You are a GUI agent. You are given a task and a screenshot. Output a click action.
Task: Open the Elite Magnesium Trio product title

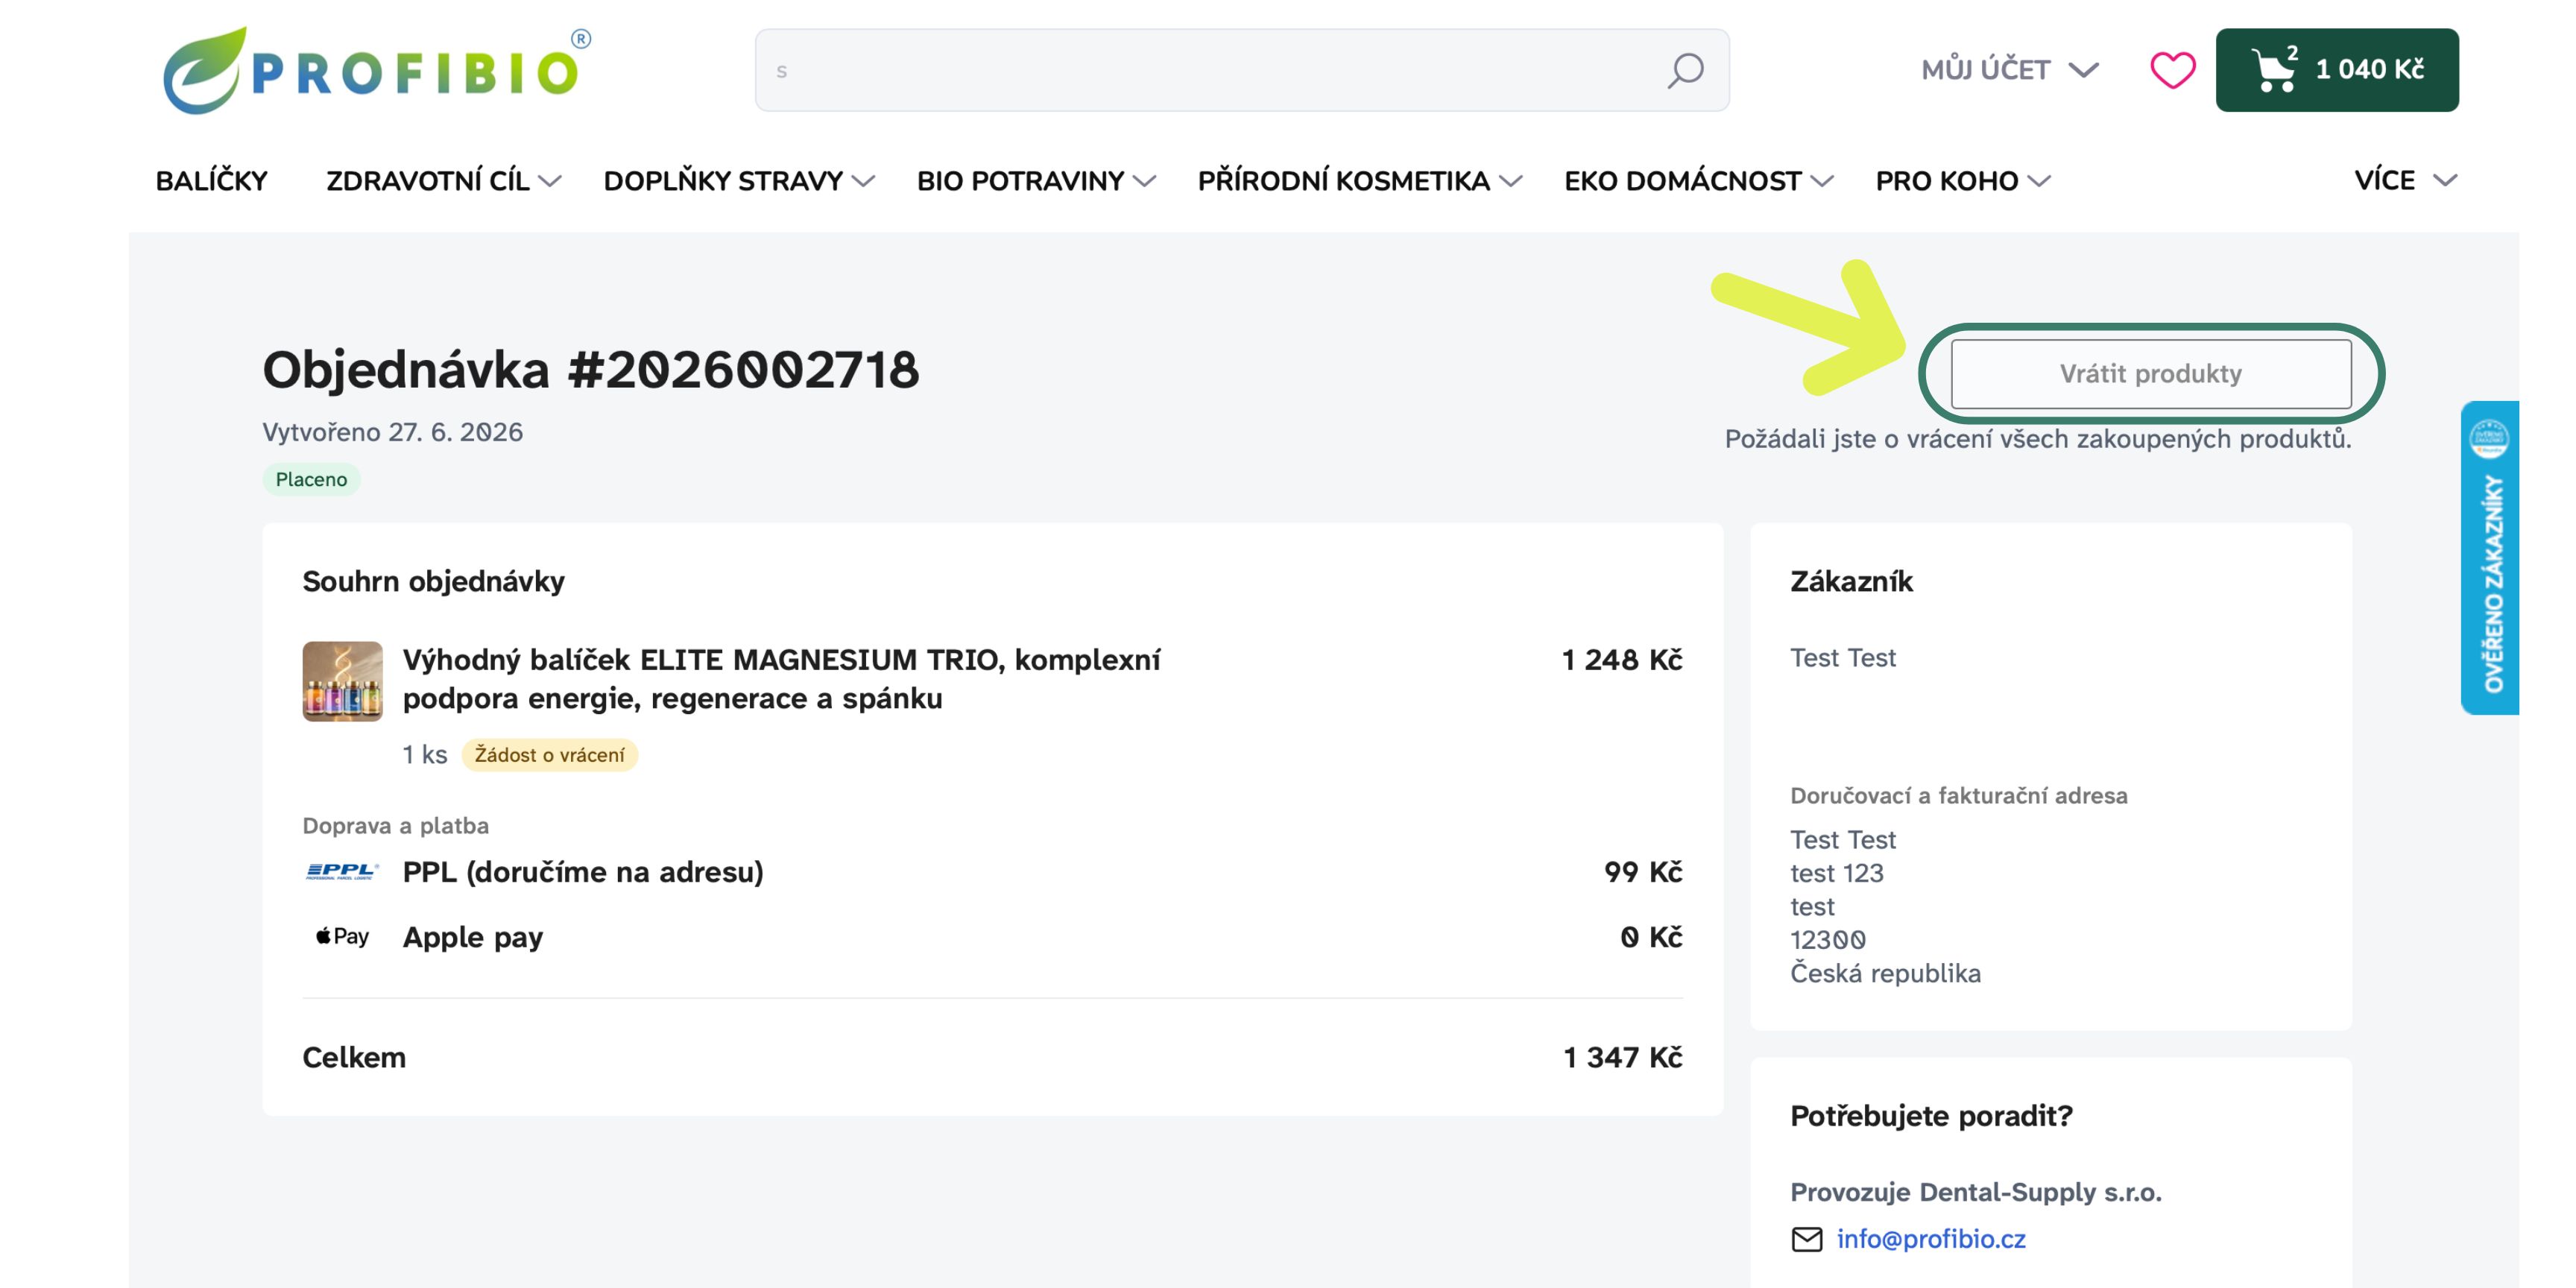tap(781, 679)
